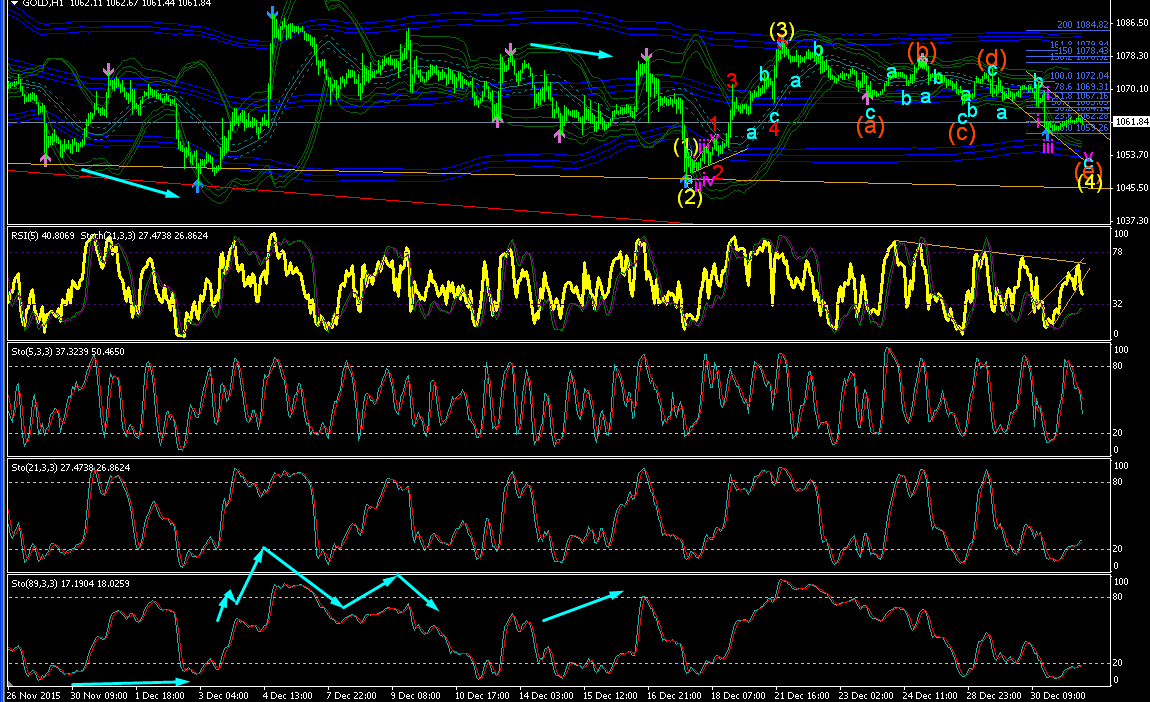1150x702 pixels.
Task: Click the 28 Dec 23:00 time label
Action: (994, 695)
